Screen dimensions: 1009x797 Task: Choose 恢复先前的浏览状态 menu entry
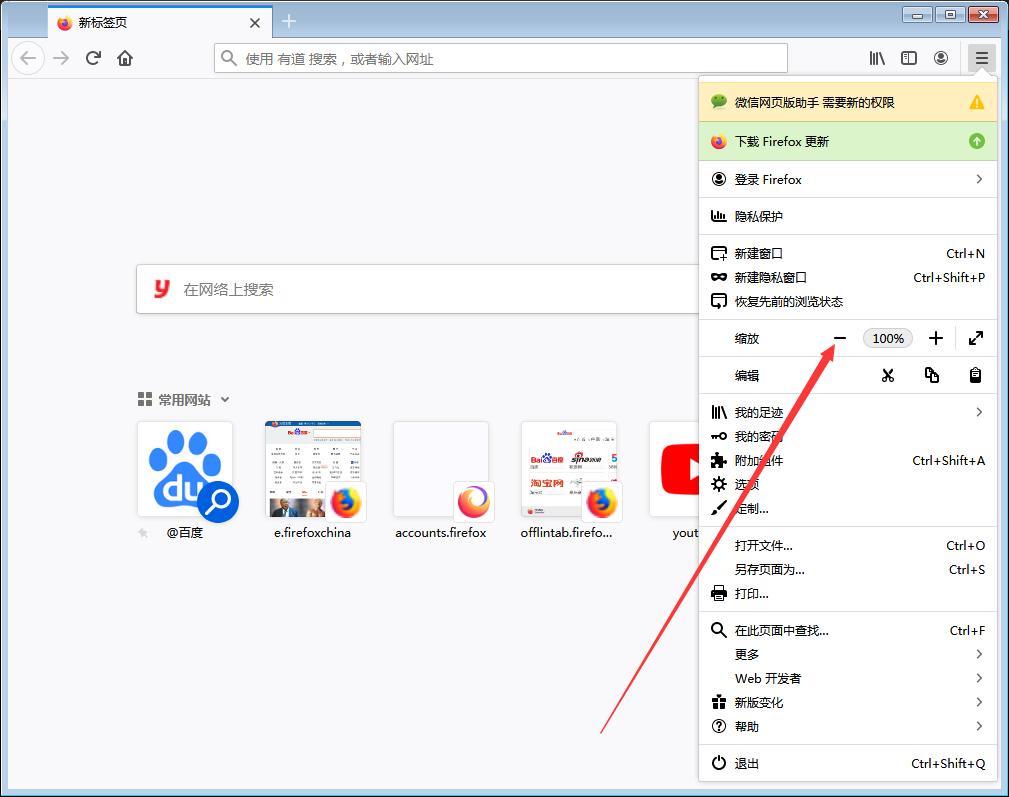[x=847, y=302]
